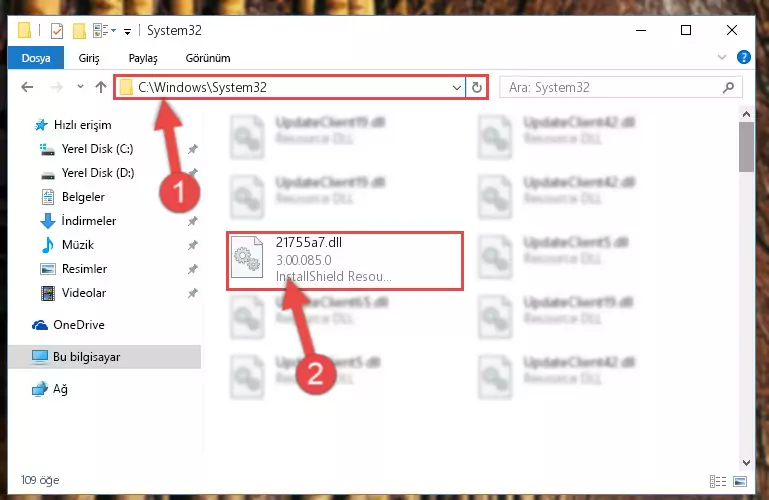Click the Help question mark icon
This screenshot has height=500, width=769.
pos(743,57)
